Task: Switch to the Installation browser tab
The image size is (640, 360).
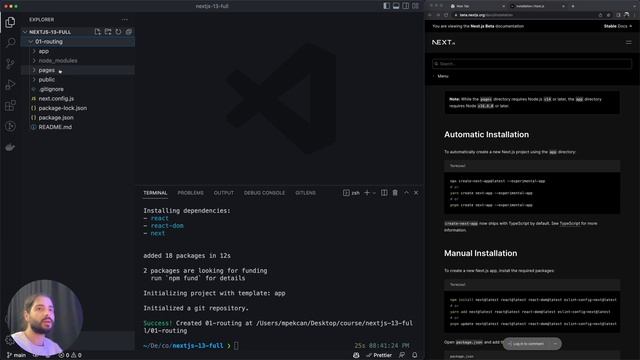Action: (x=536, y=6)
